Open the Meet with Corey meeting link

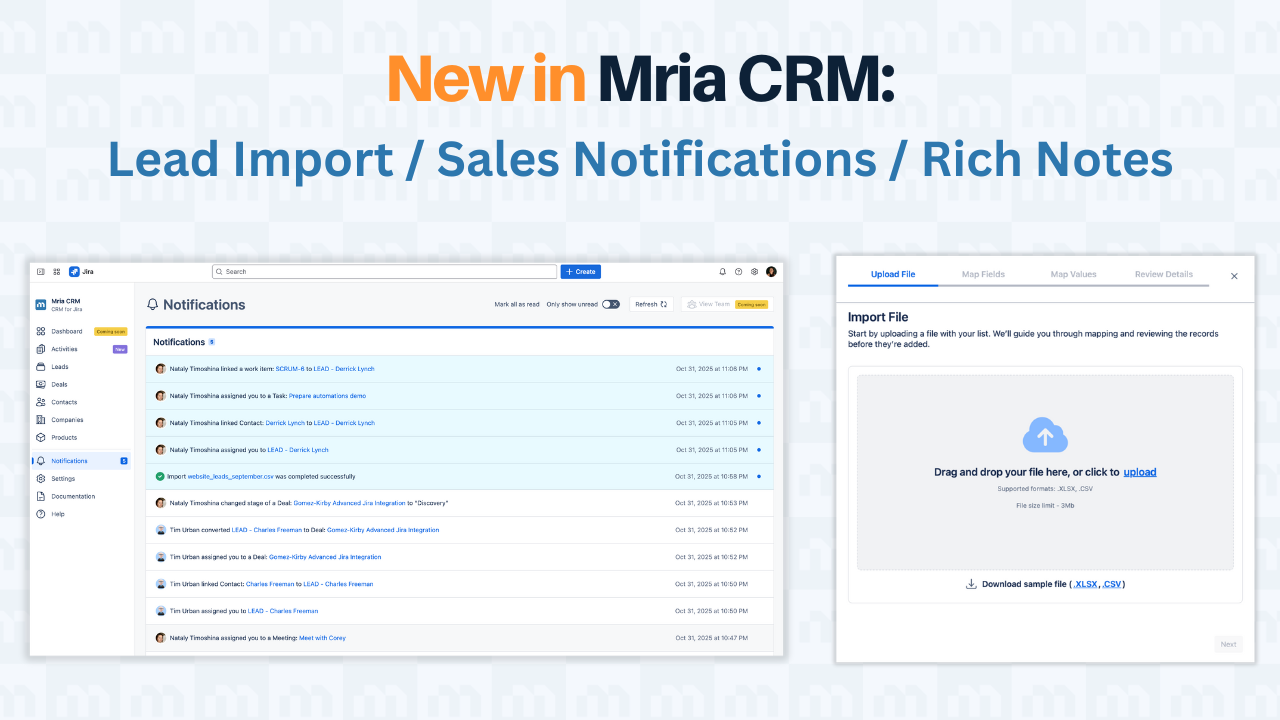[322, 637]
